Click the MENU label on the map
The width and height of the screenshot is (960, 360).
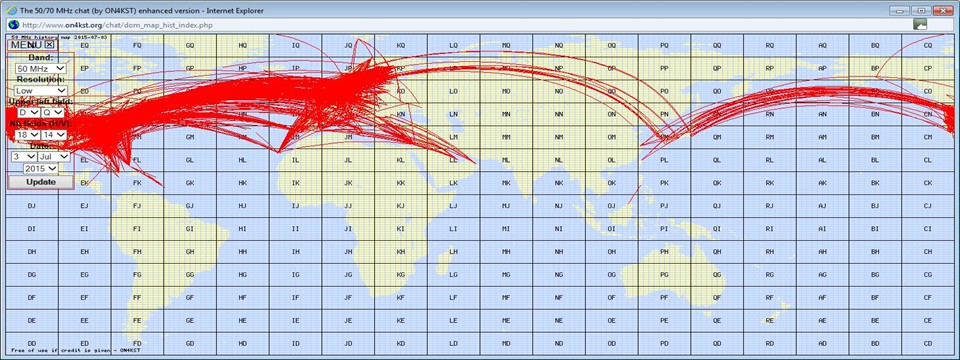26,45
